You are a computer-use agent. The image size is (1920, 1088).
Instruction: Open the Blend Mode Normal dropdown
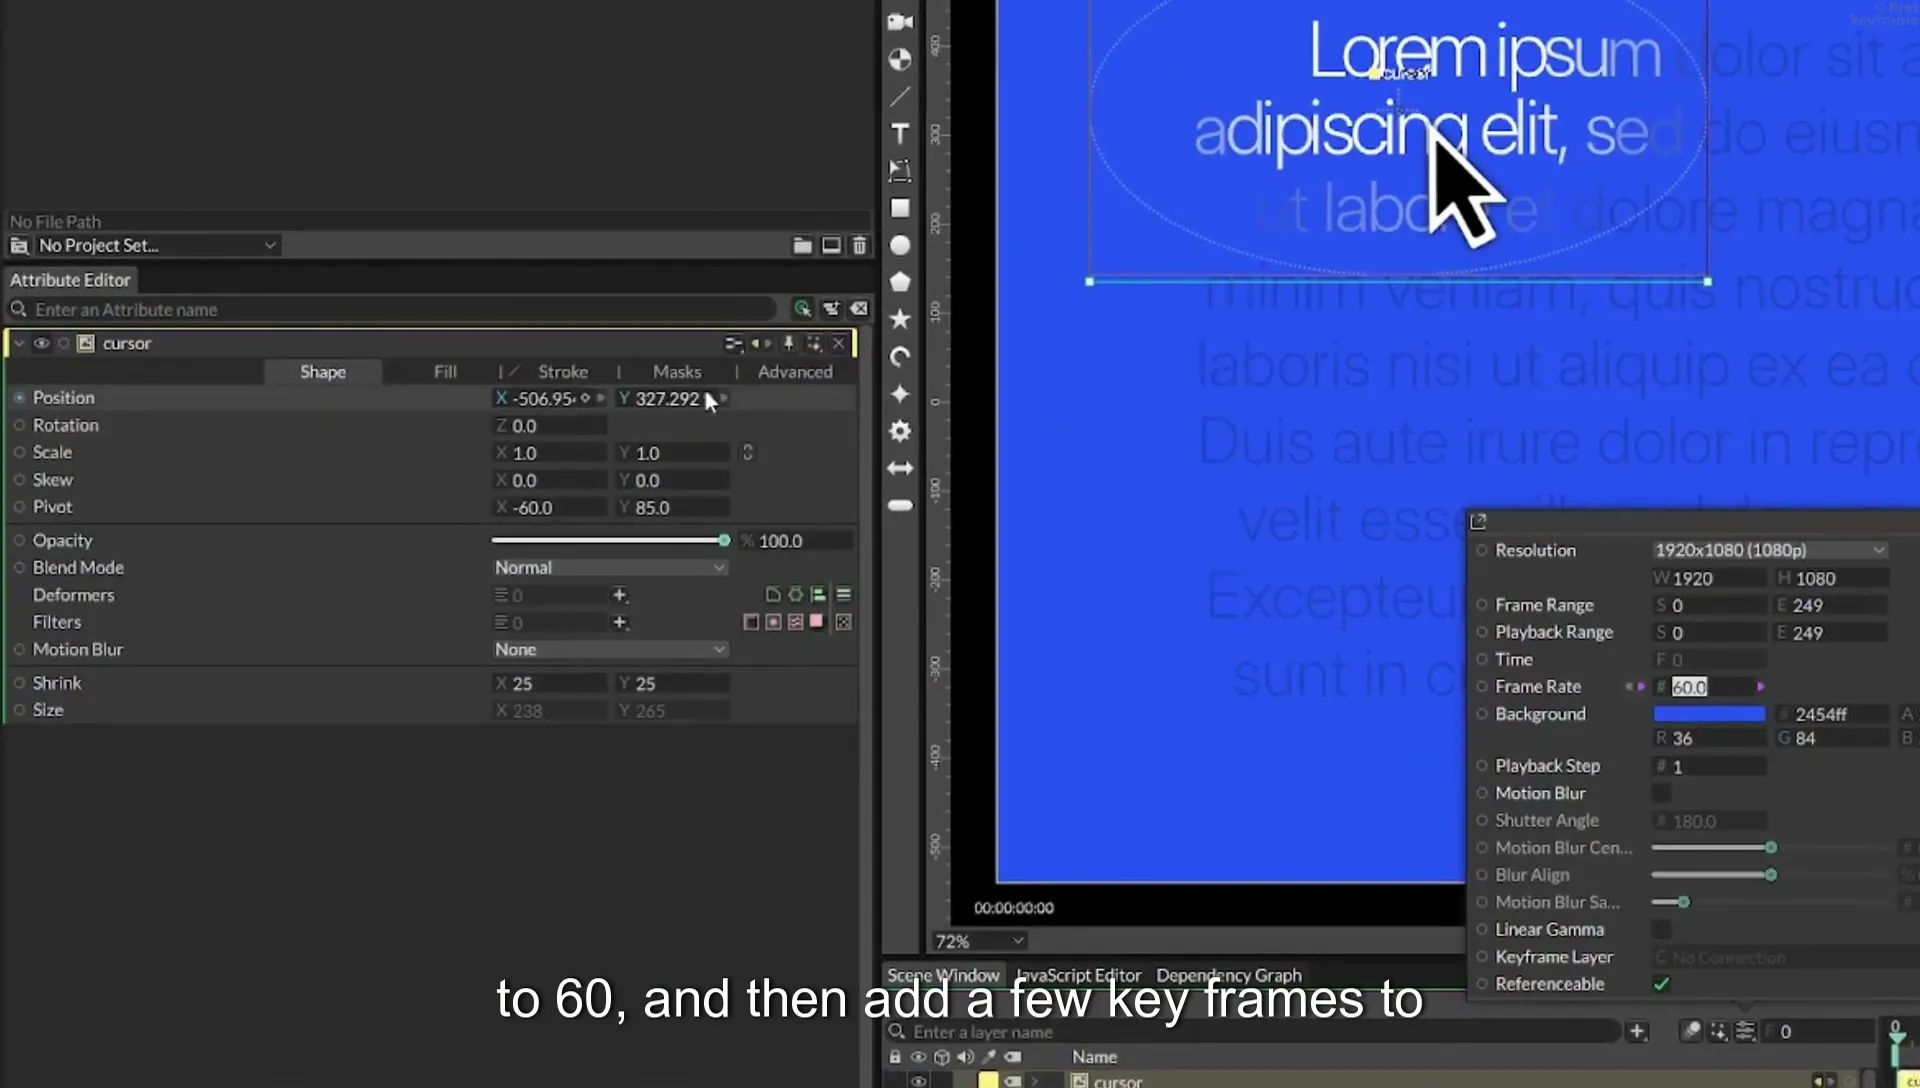click(609, 567)
